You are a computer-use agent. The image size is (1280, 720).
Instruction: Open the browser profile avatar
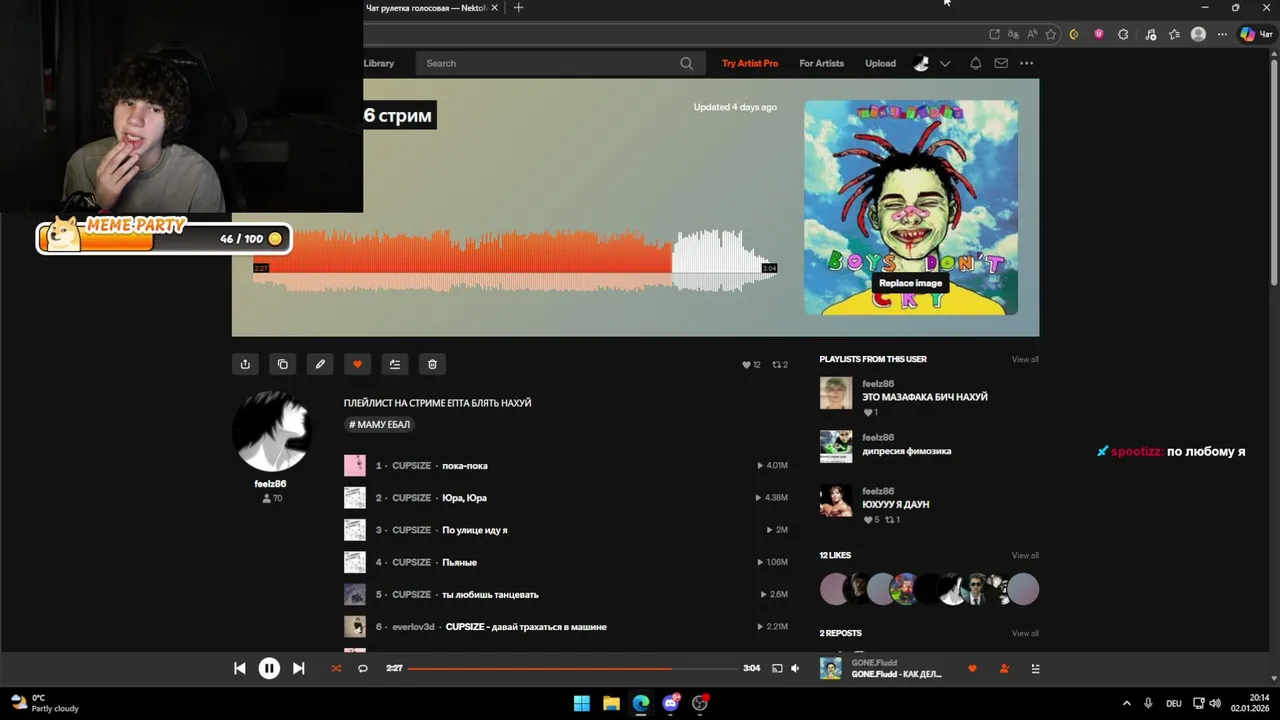click(1198, 34)
